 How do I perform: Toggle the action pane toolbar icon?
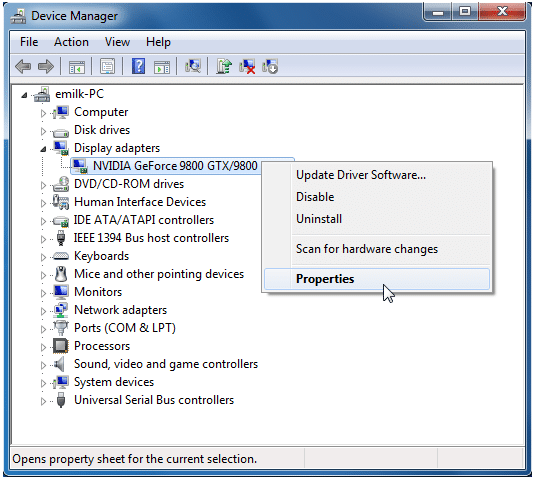(162, 67)
